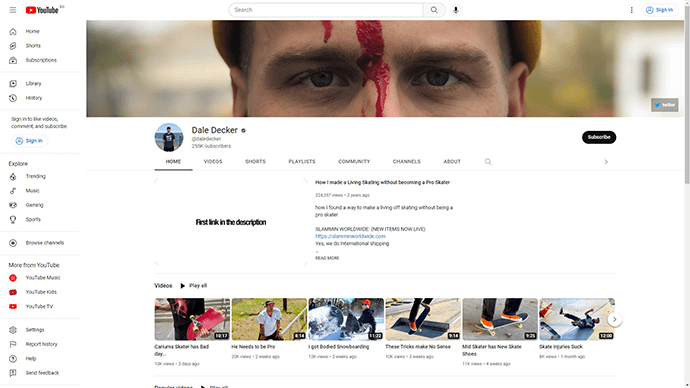Open These Tricks make No Sense thumbnail

tap(423, 319)
